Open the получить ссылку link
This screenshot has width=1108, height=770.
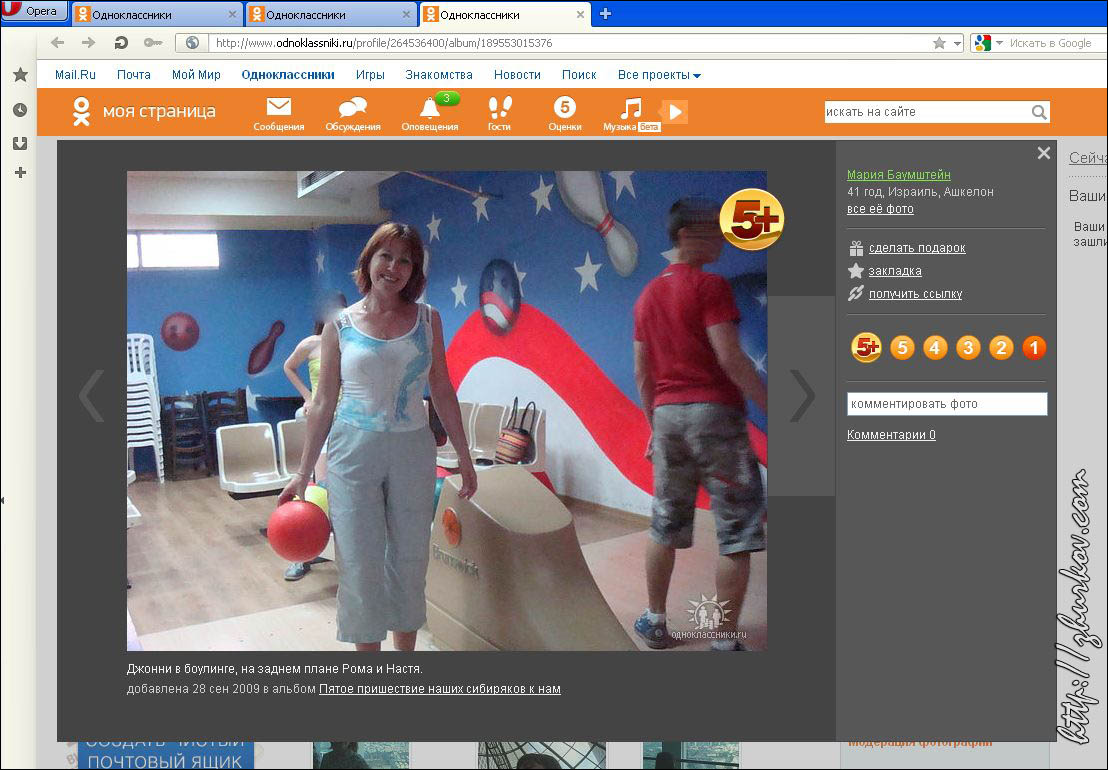(x=914, y=294)
